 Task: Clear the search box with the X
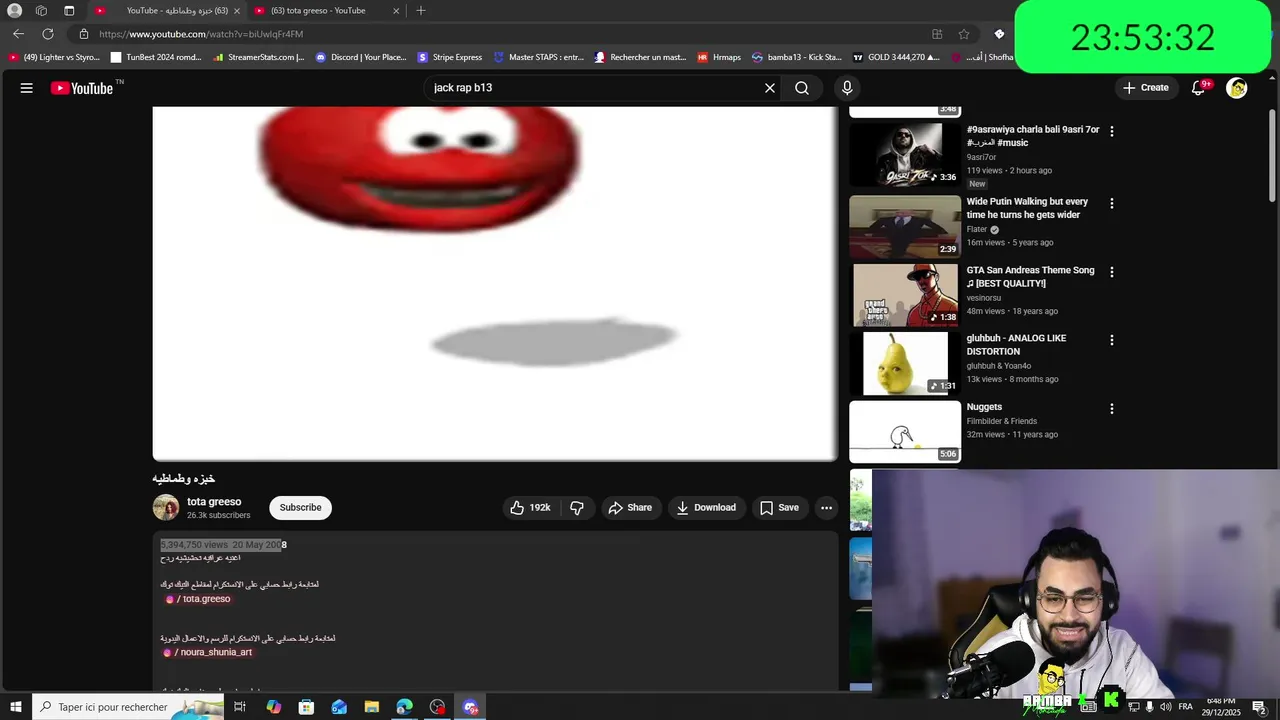(770, 88)
